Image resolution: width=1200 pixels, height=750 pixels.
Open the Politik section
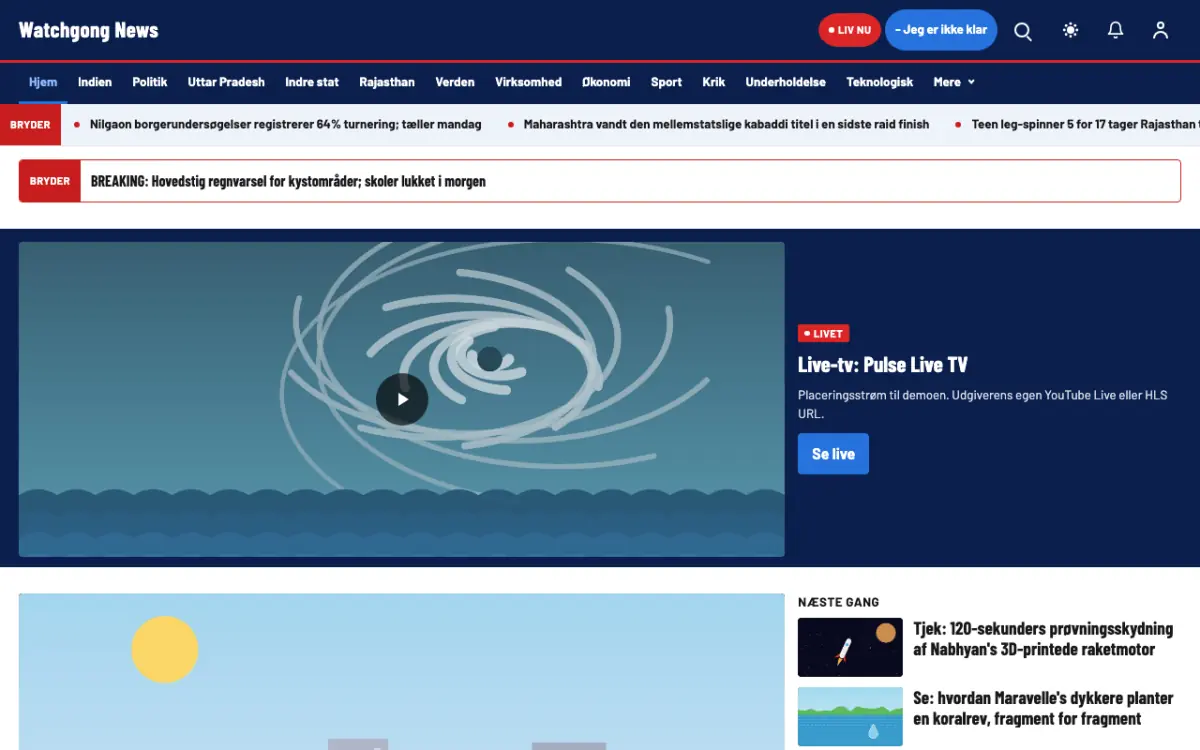click(x=150, y=82)
